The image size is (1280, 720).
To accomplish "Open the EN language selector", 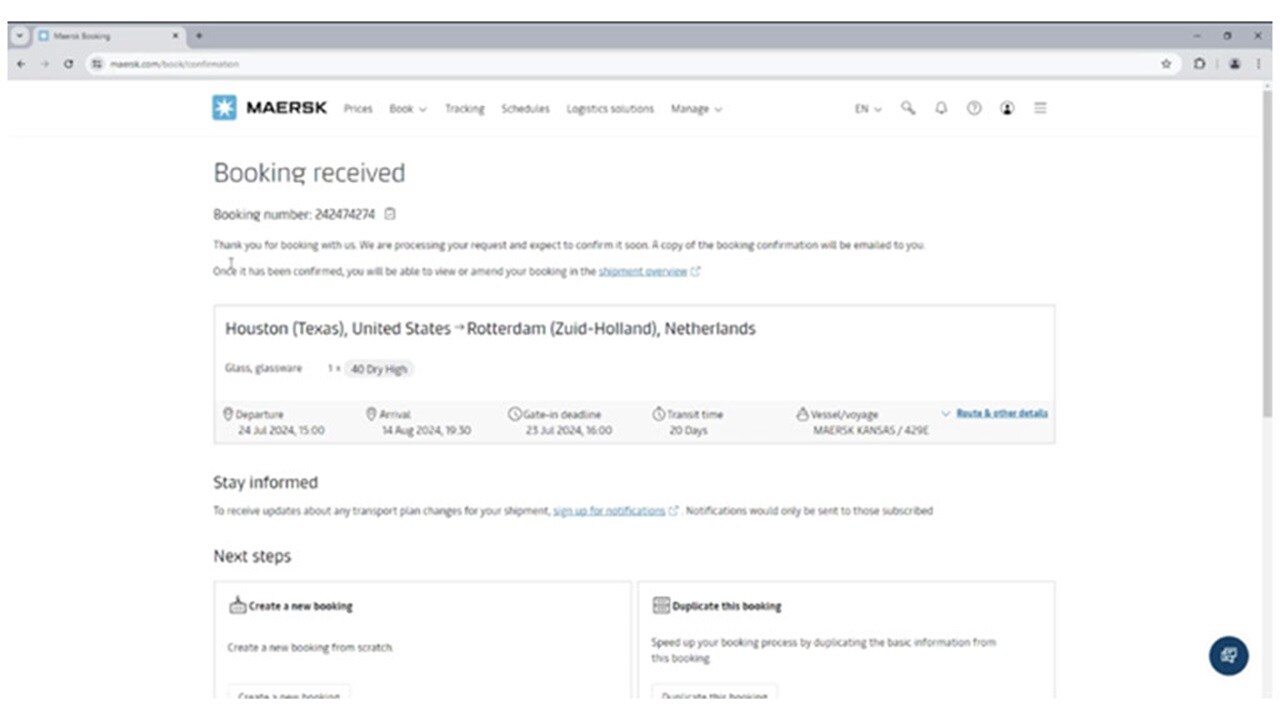I will point(867,109).
